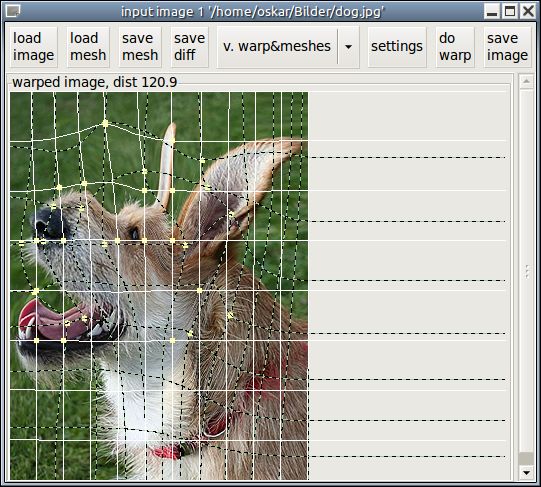Click the scrollbar down arrow
The height and width of the screenshot is (487, 541).
click(526, 472)
